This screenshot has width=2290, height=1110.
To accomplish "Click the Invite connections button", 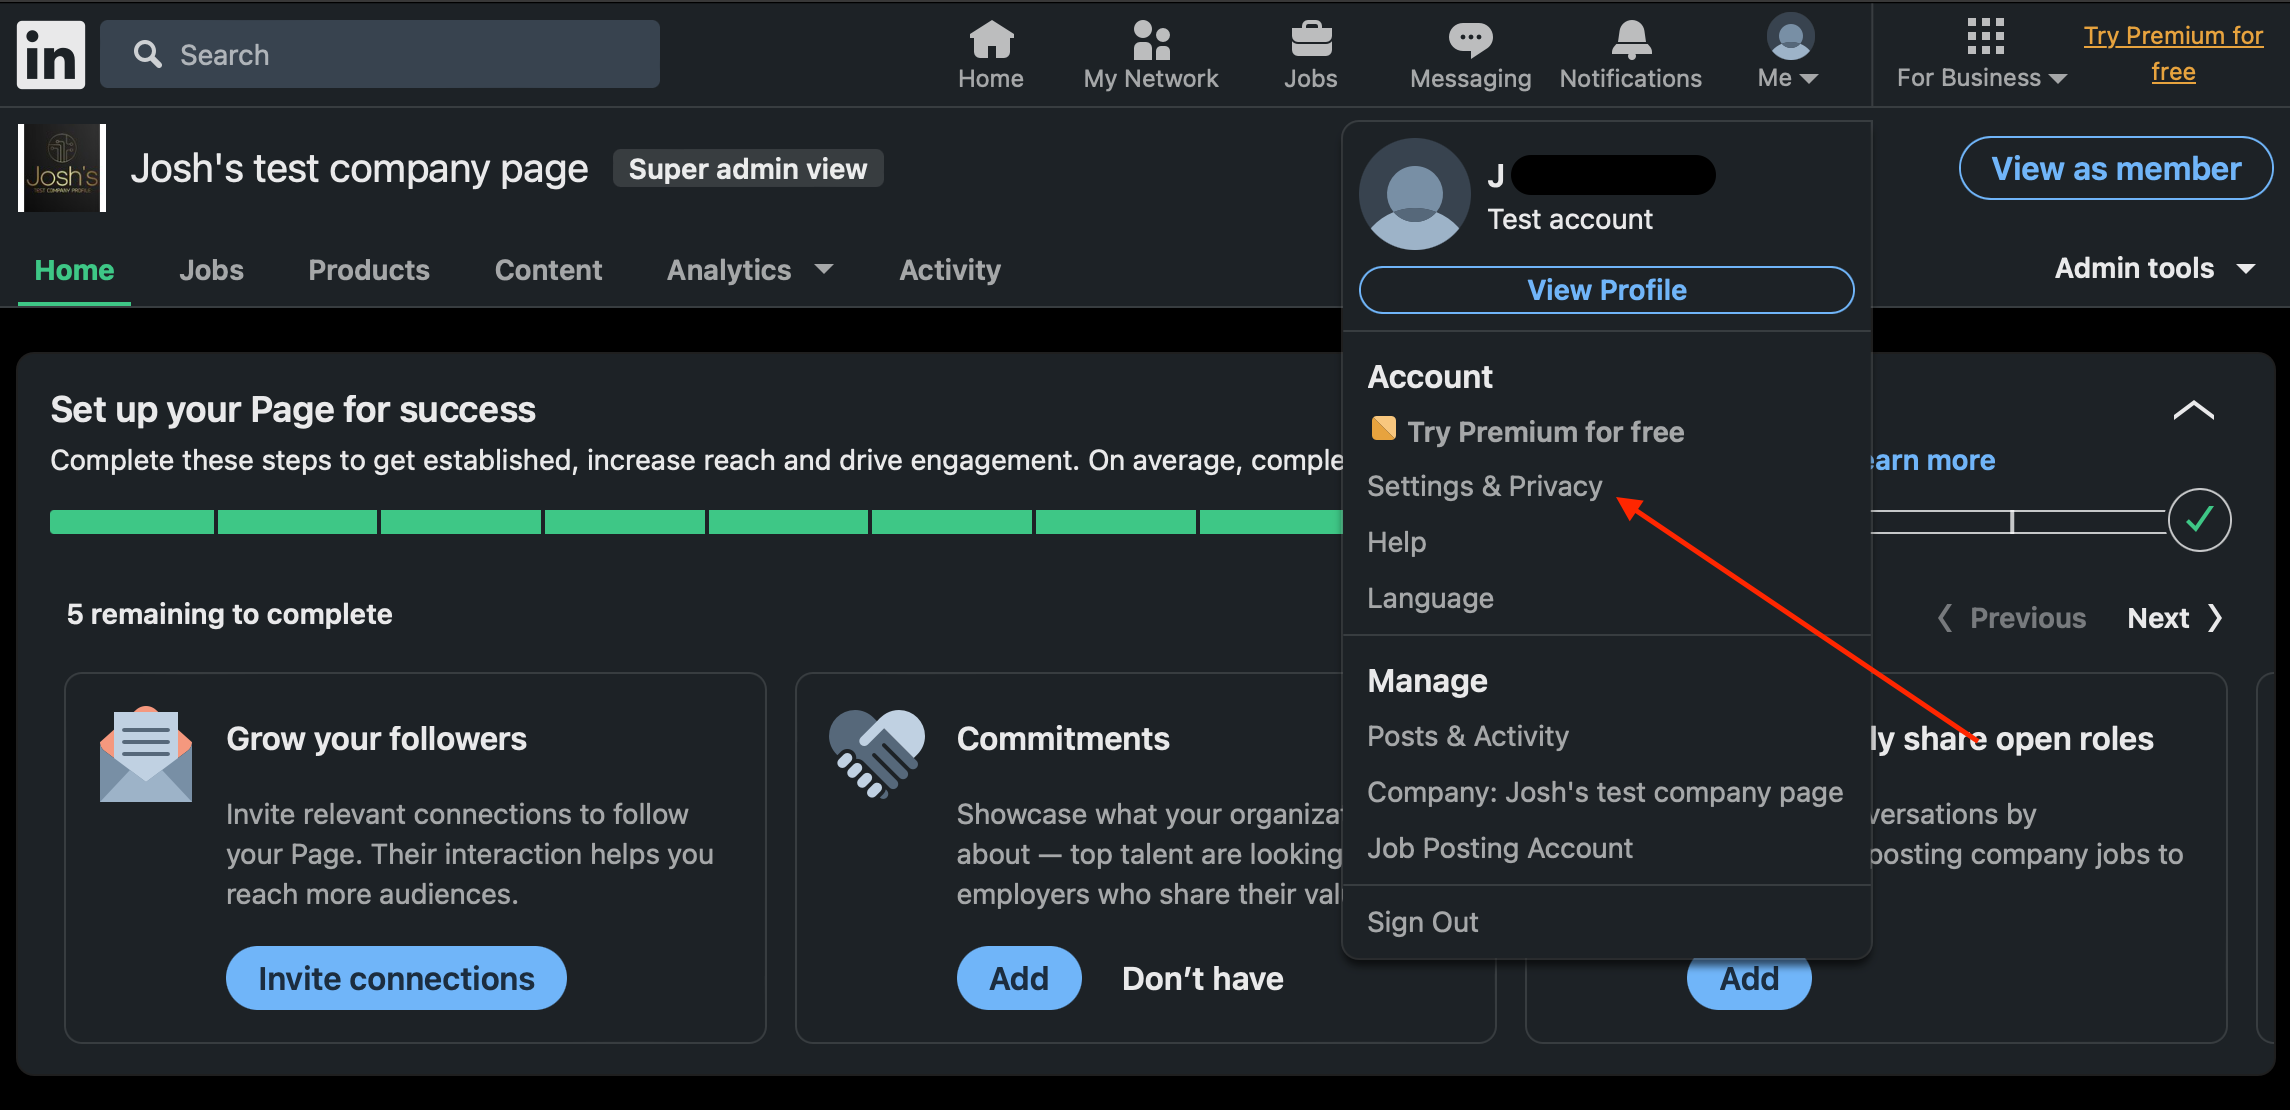I will coord(396,978).
